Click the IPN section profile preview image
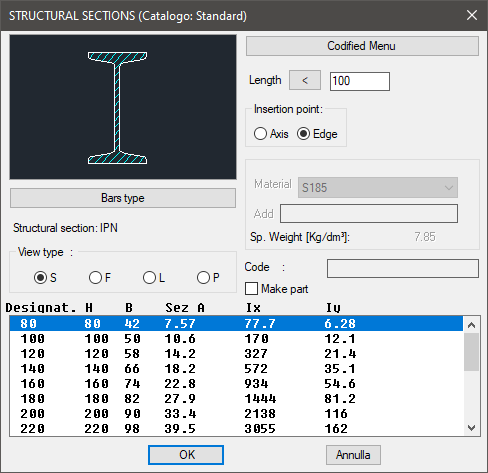Viewport: 488px width, 473px height. coord(123,107)
